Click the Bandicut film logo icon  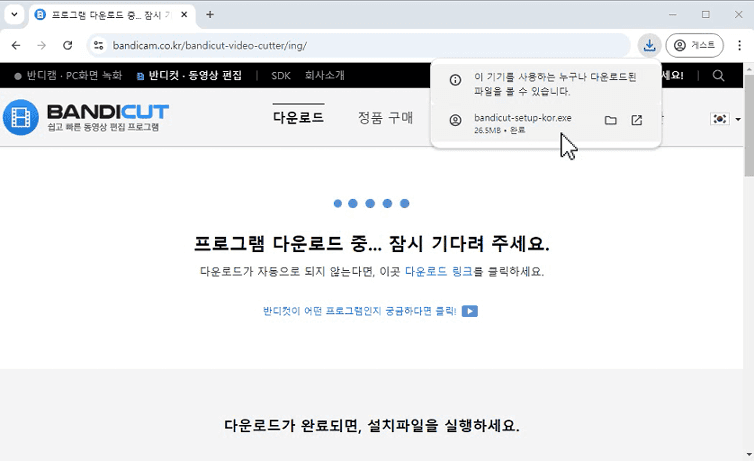(21, 117)
